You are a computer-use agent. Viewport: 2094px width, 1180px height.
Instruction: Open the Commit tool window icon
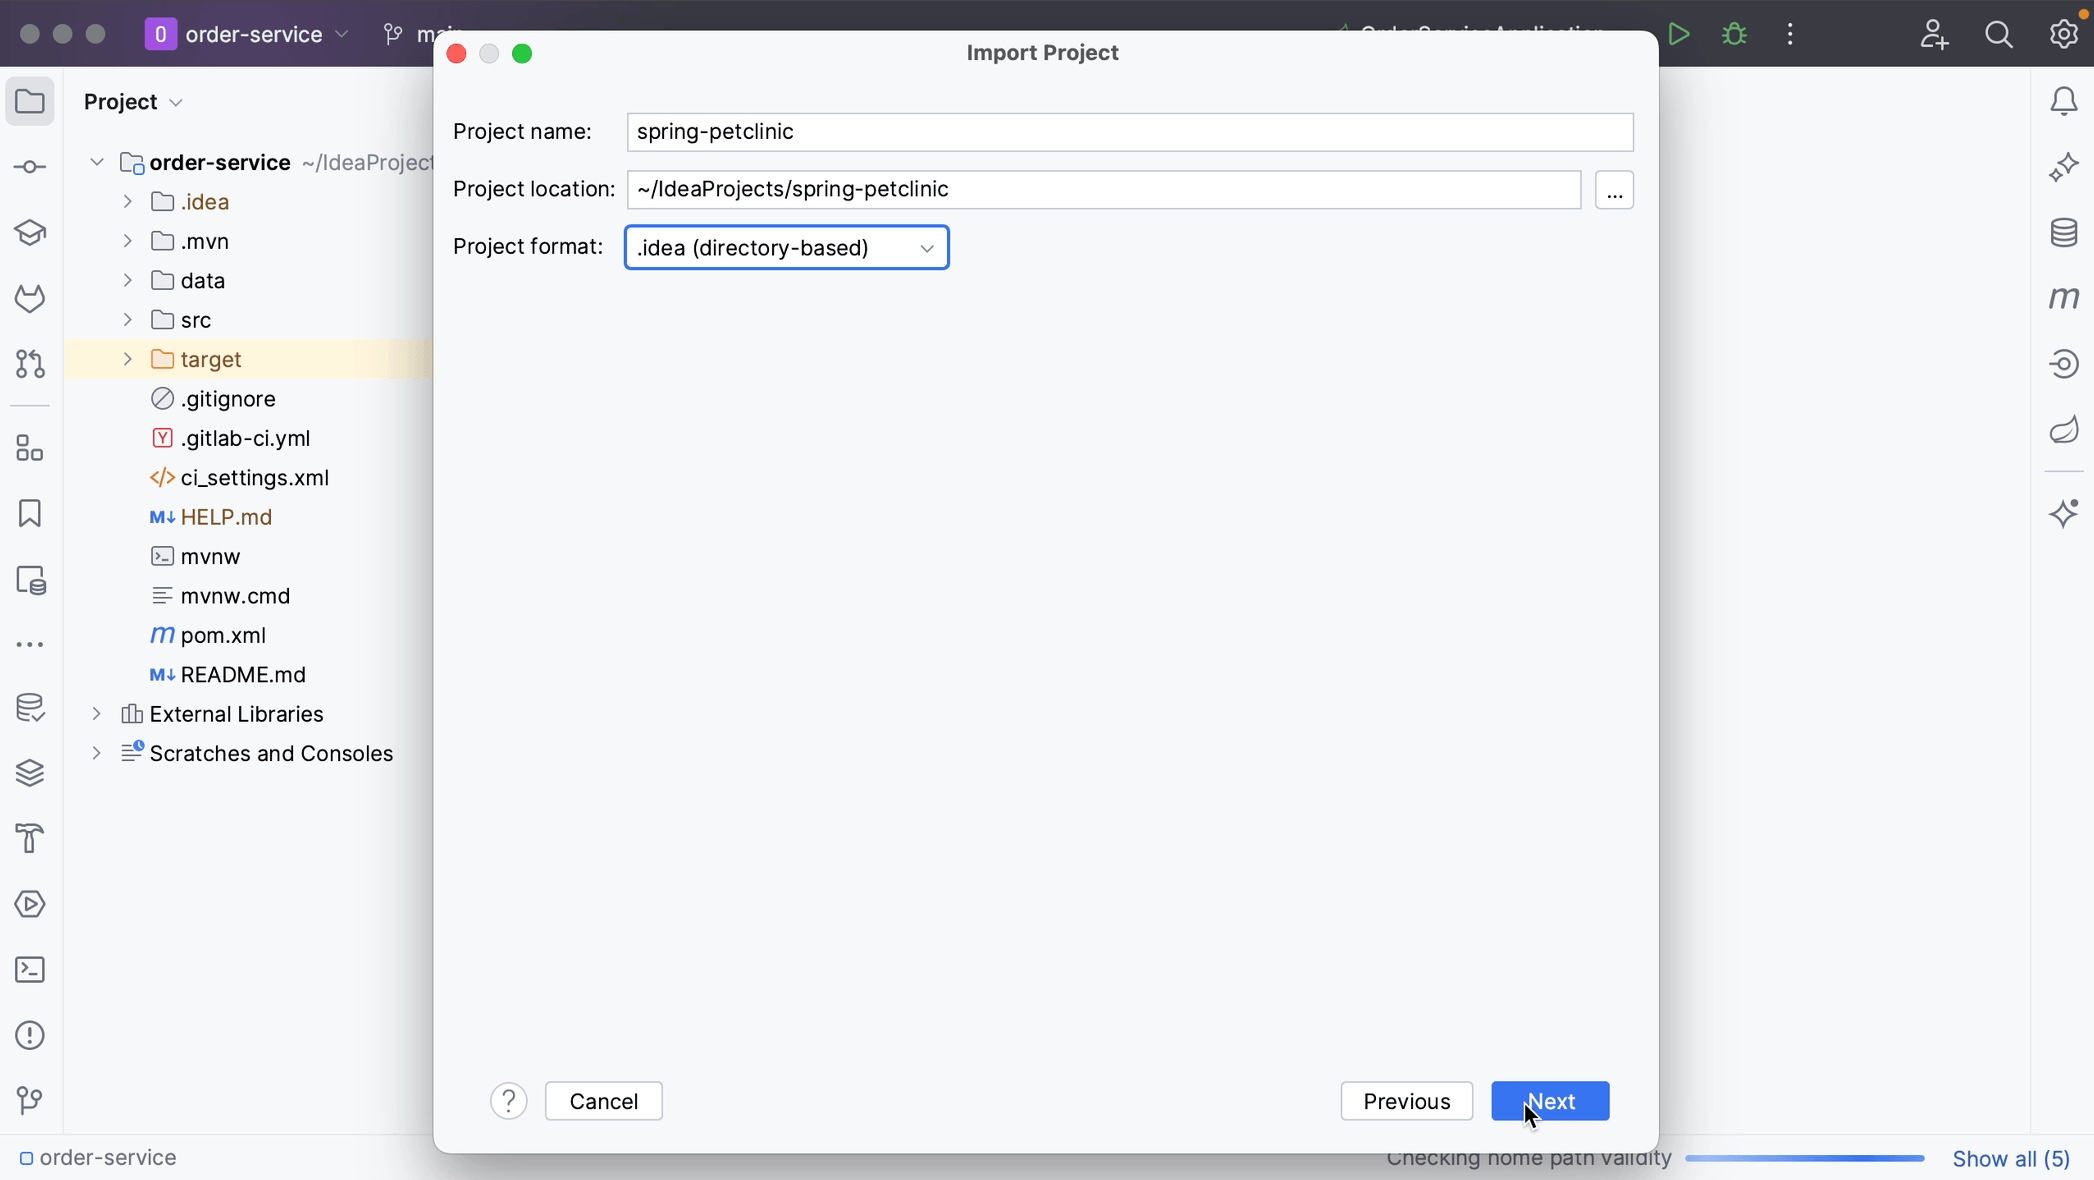[30, 167]
